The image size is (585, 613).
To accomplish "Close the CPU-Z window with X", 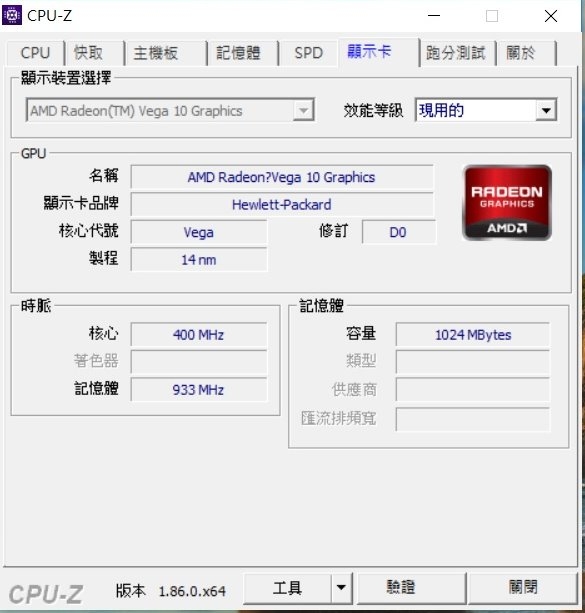I will 551,16.
